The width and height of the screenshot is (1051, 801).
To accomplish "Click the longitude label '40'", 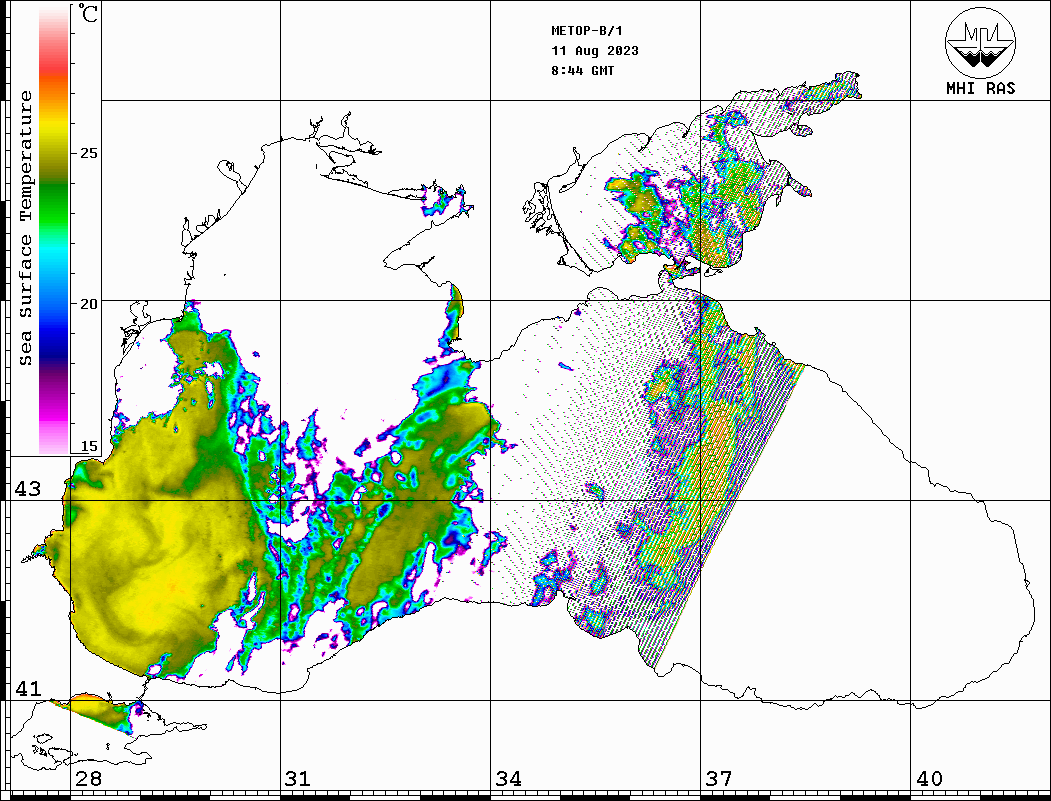I will pos(928,778).
